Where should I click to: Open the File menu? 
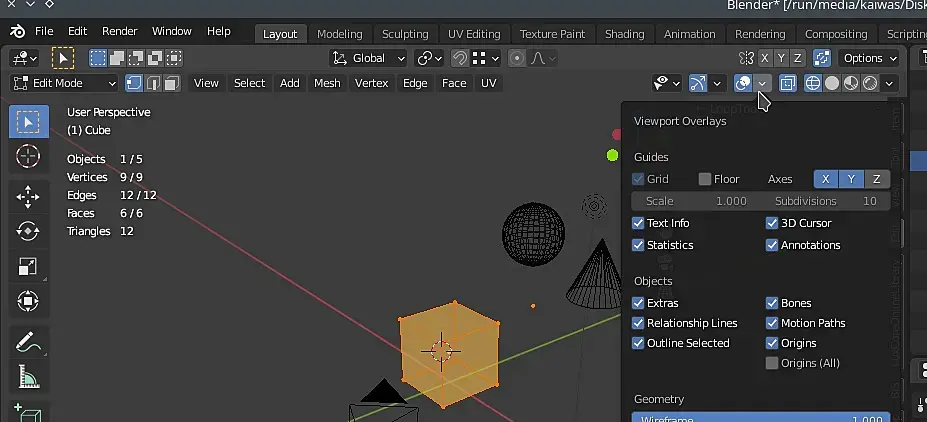pos(44,31)
